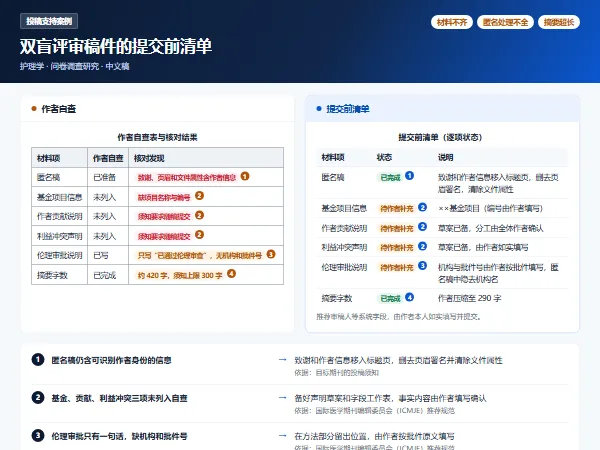Click 作者贡献说明 in the right checklist

(x=344, y=228)
